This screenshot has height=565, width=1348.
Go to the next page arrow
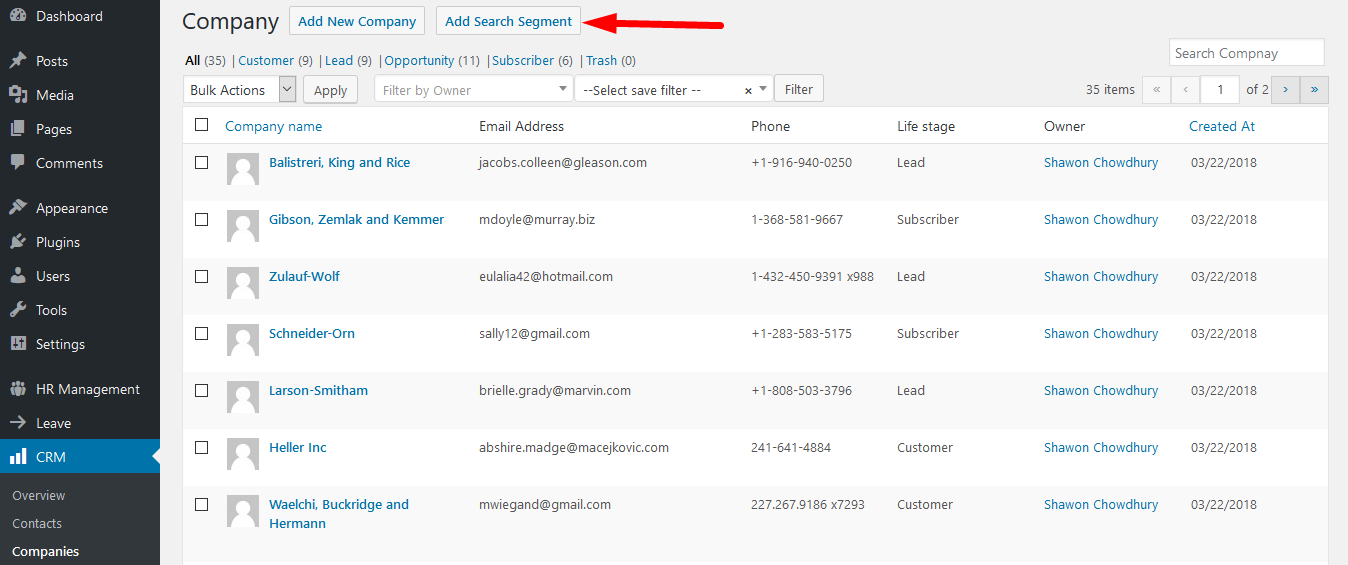click(1285, 90)
